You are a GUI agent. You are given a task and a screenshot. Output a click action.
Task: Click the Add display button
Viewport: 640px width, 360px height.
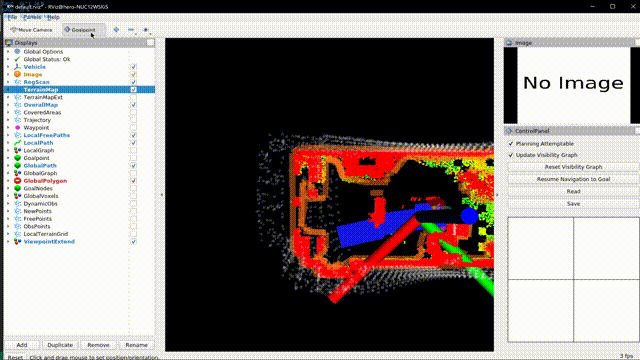coord(22,345)
